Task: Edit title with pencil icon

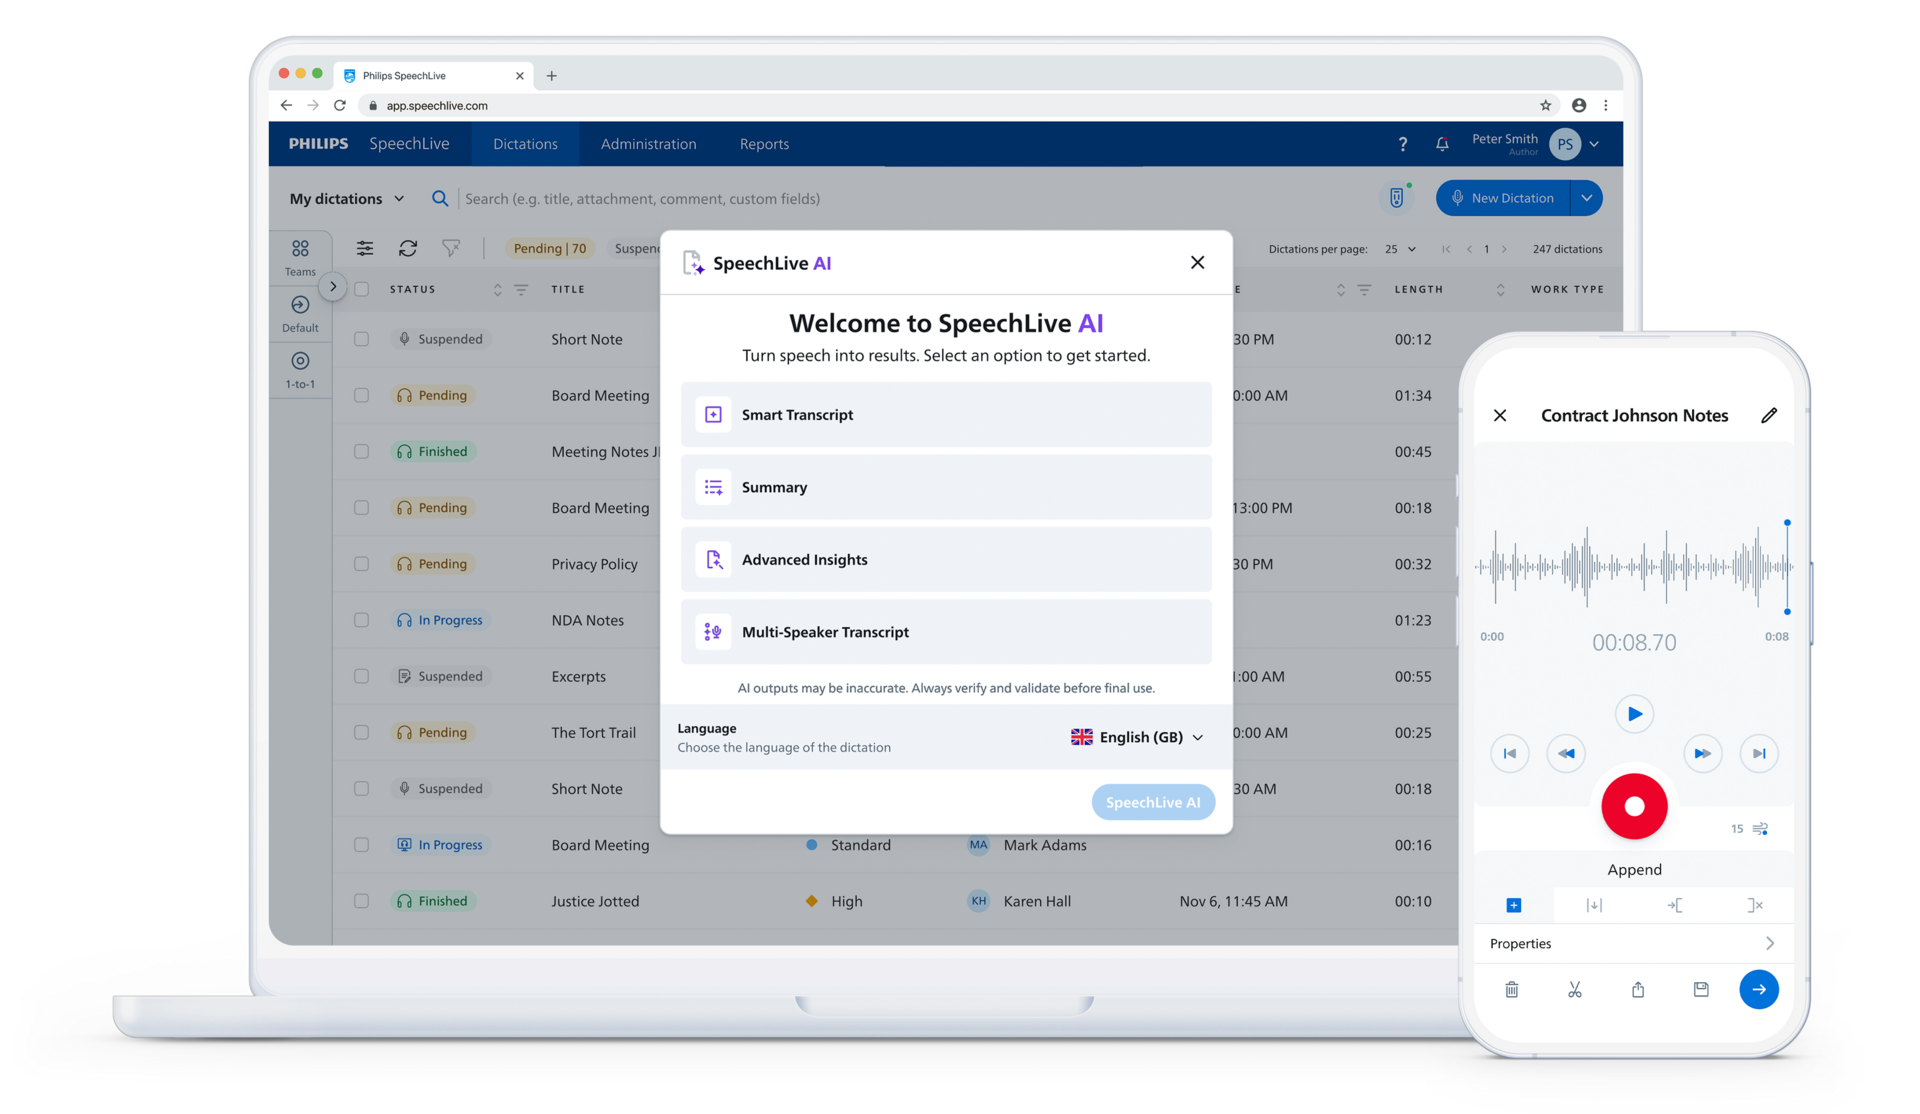Action: (x=1769, y=415)
